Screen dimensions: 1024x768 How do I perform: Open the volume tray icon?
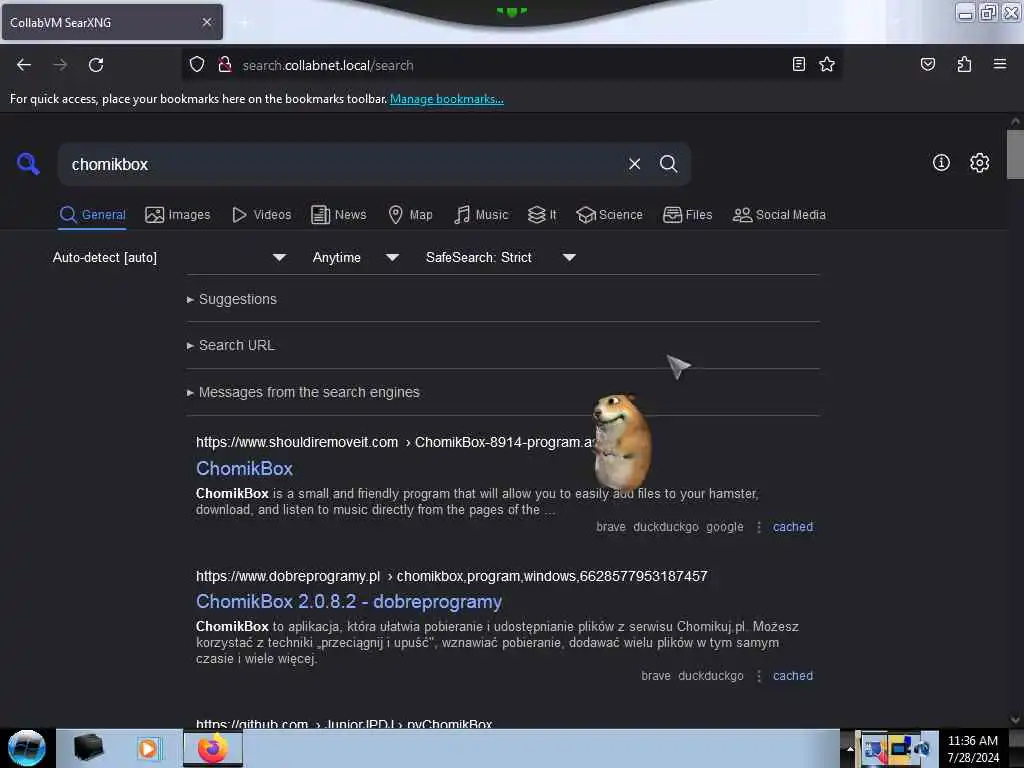[x=923, y=748]
